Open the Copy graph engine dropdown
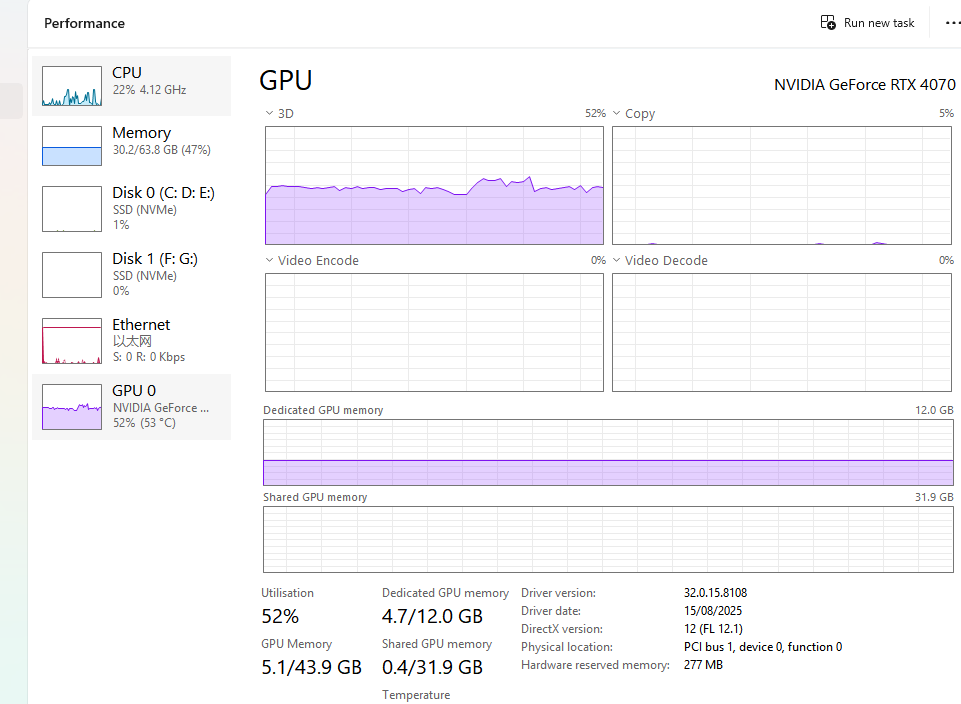 point(617,114)
